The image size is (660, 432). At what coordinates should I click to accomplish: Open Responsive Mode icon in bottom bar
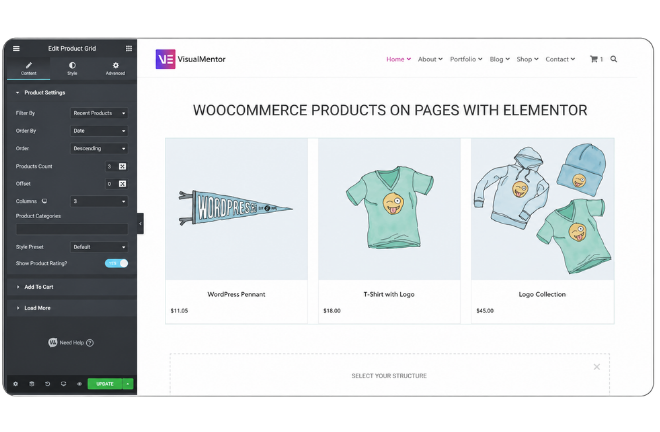click(x=64, y=384)
